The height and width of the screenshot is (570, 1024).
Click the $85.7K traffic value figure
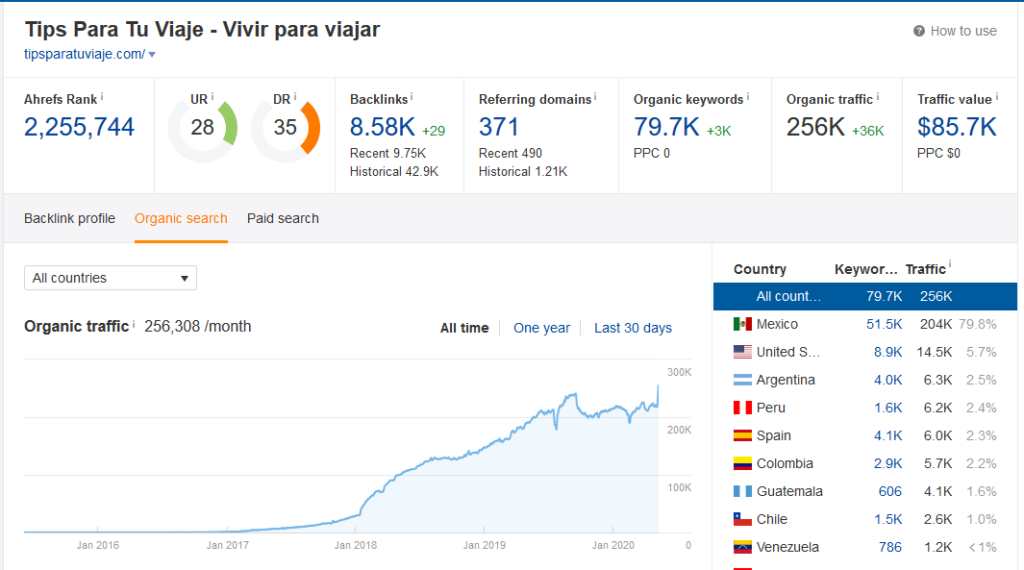[x=957, y=127]
